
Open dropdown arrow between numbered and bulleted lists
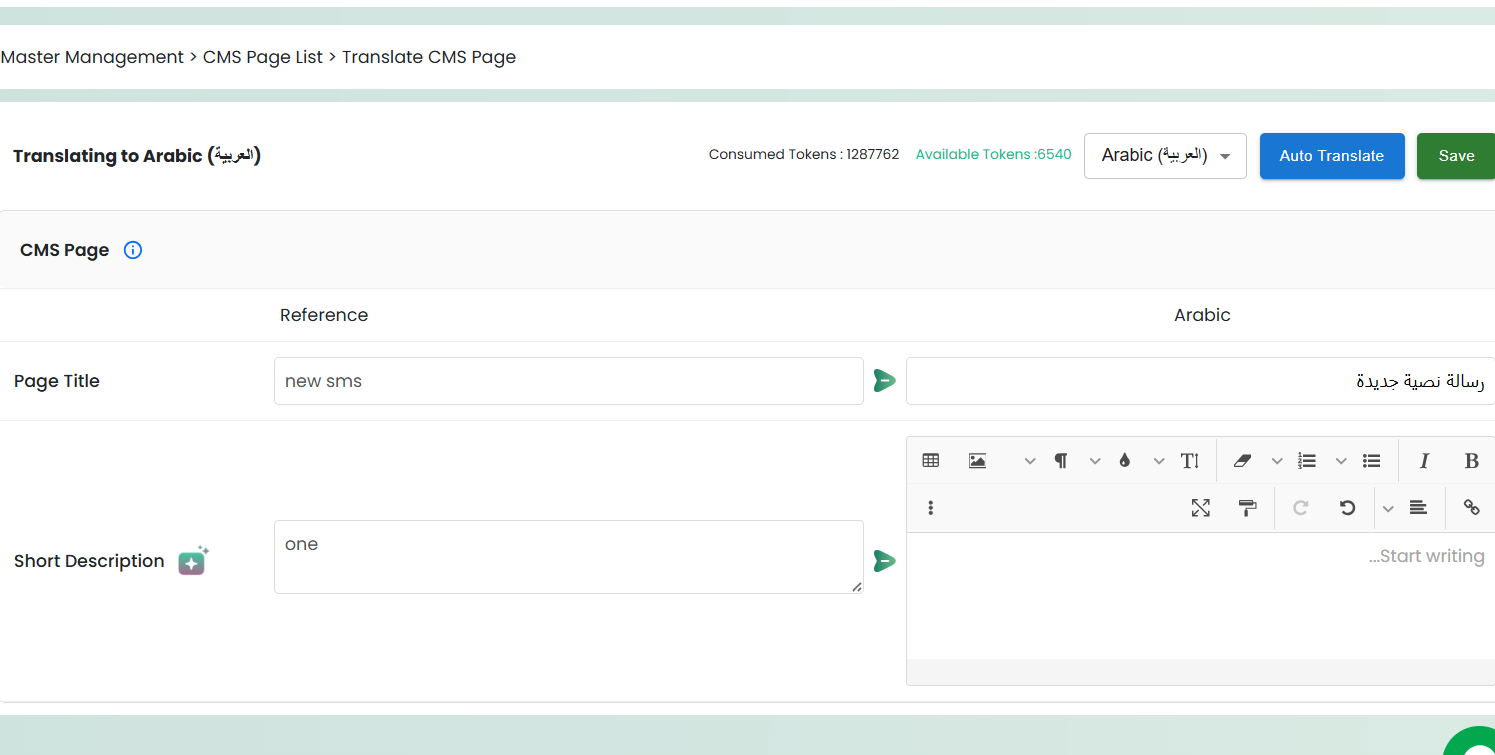pyautogui.click(x=1341, y=461)
